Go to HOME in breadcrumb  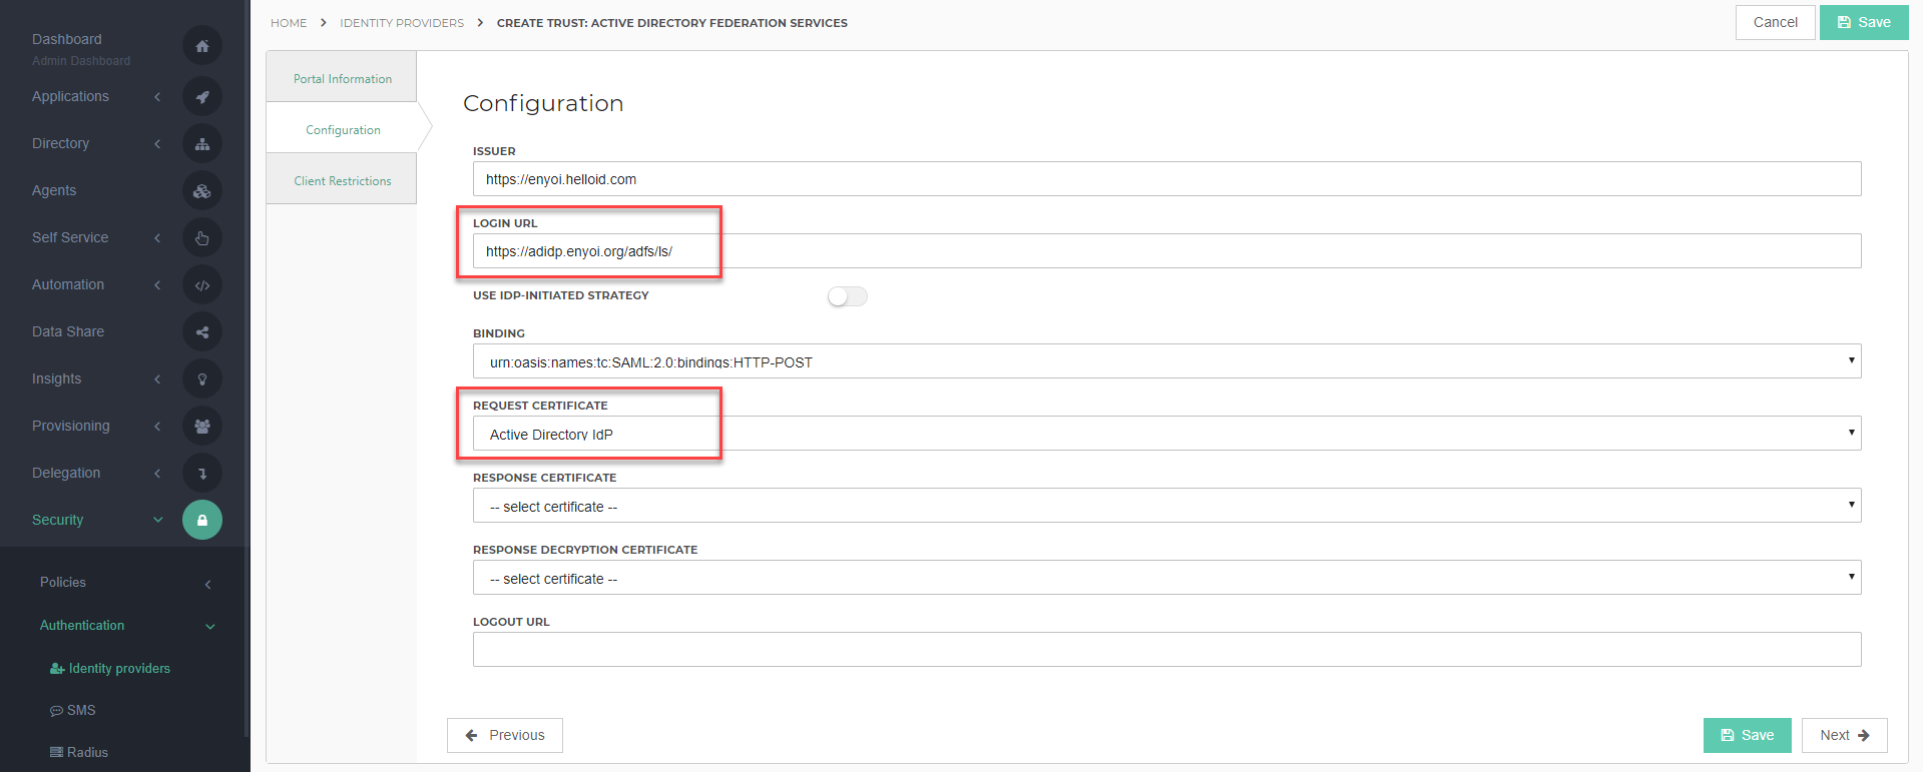[289, 22]
